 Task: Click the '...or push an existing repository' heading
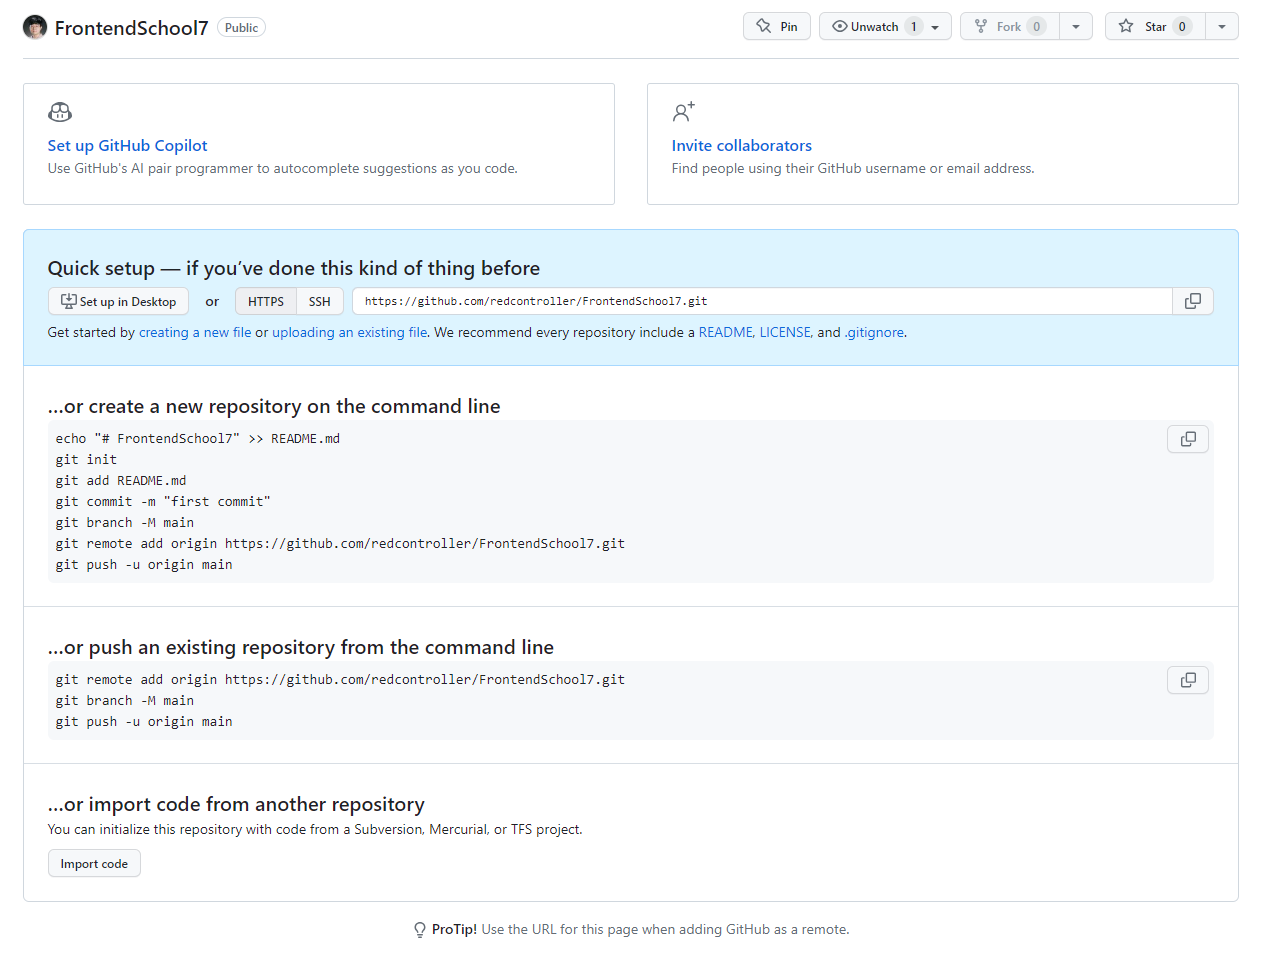tap(301, 647)
